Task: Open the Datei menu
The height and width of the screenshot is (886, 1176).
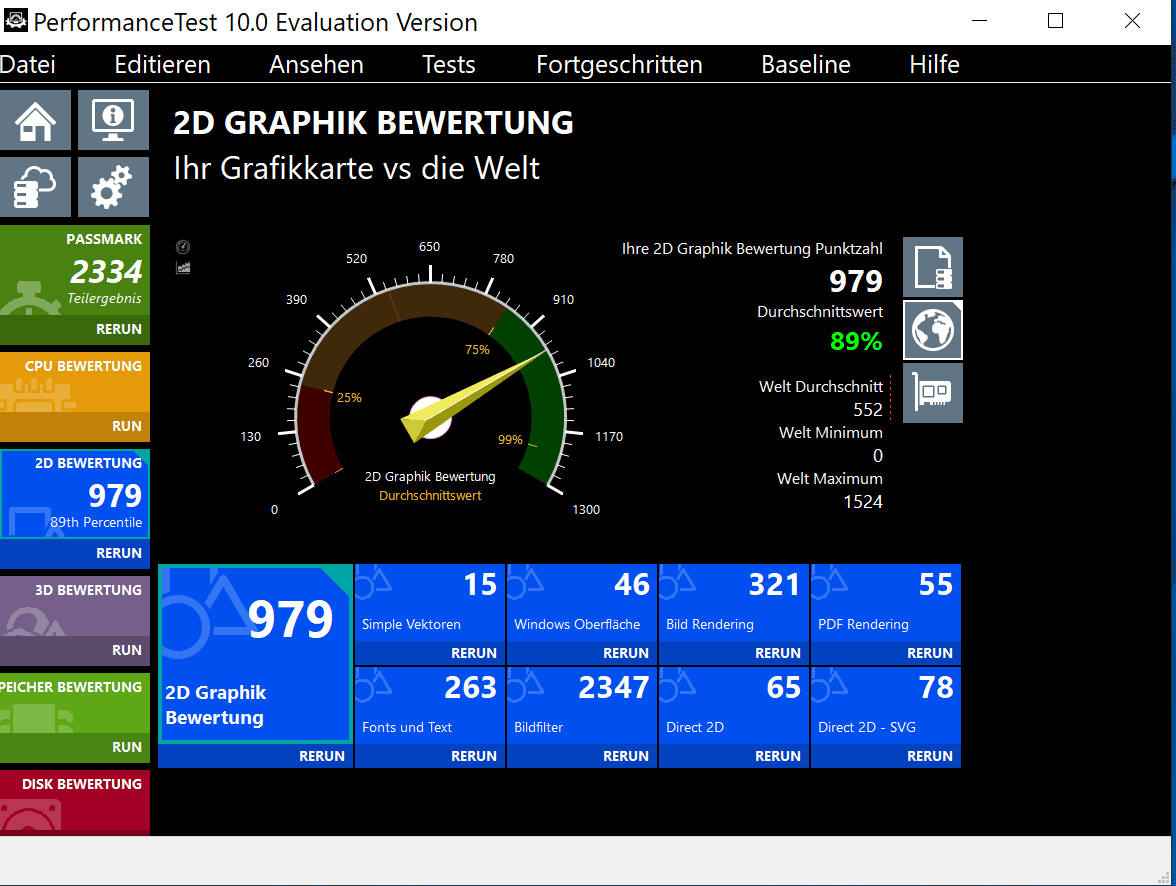Action: 28,65
